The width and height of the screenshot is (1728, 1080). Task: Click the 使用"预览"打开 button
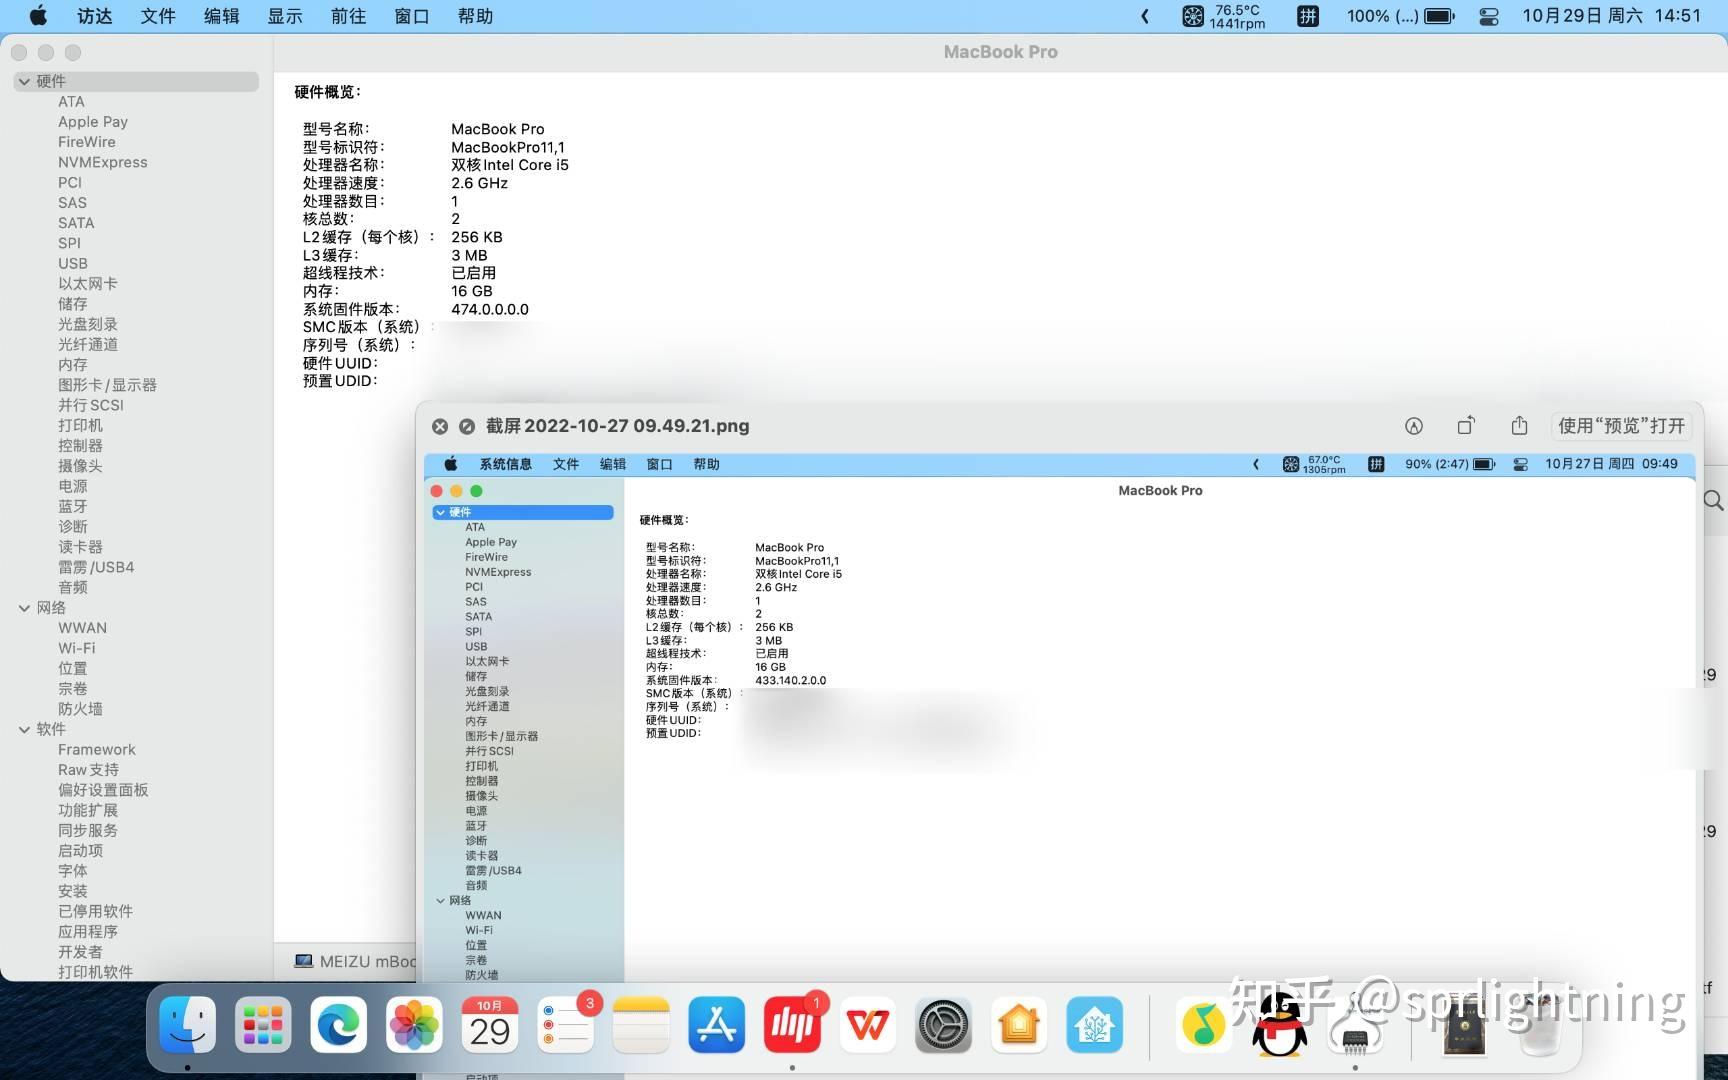click(1620, 425)
